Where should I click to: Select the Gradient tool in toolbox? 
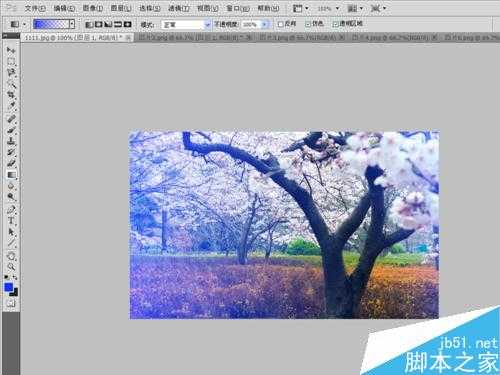pyautogui.click(x=11, y=175)
